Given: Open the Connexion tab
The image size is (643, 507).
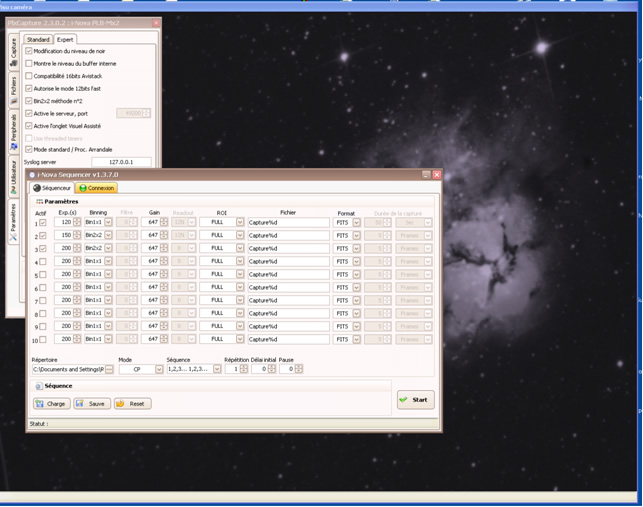Looking at the screenshot, I should [x=97, y=188].
